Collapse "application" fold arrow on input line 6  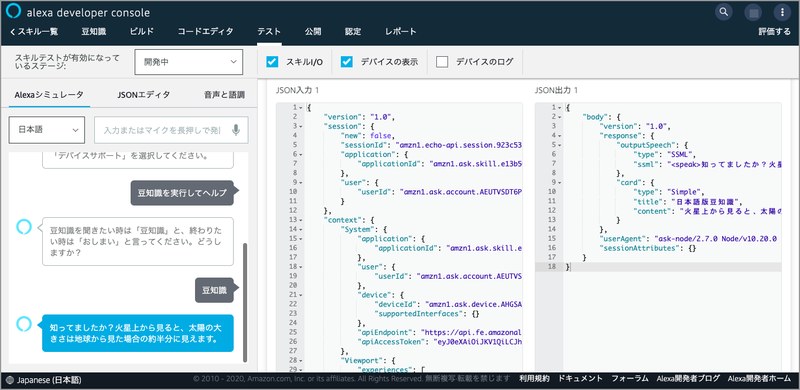point(301,154)
